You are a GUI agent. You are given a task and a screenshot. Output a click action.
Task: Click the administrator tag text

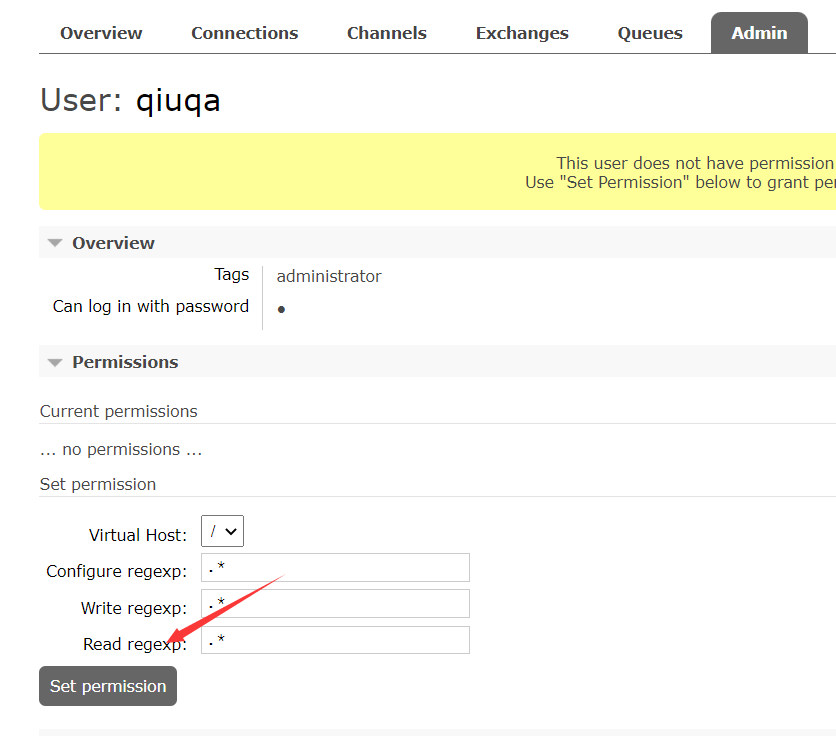pos(328,276)
